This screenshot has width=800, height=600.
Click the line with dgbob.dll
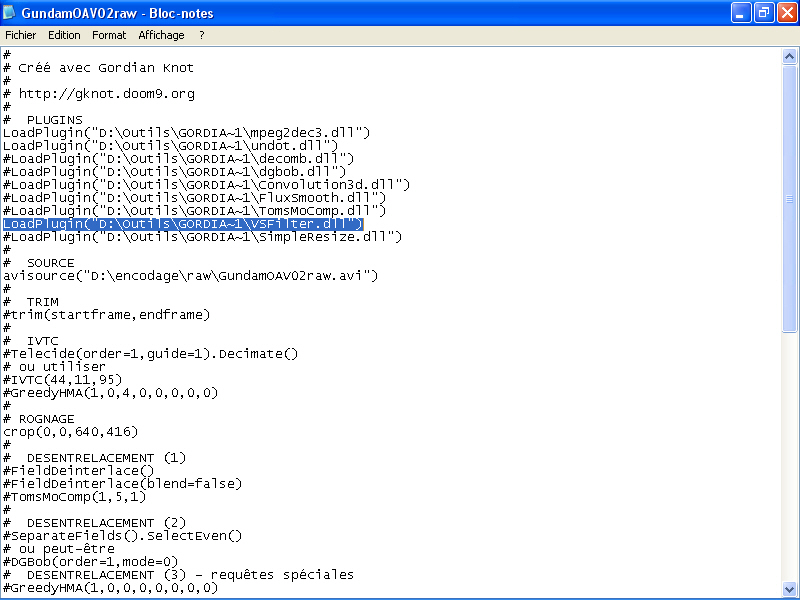pos(174,172)
